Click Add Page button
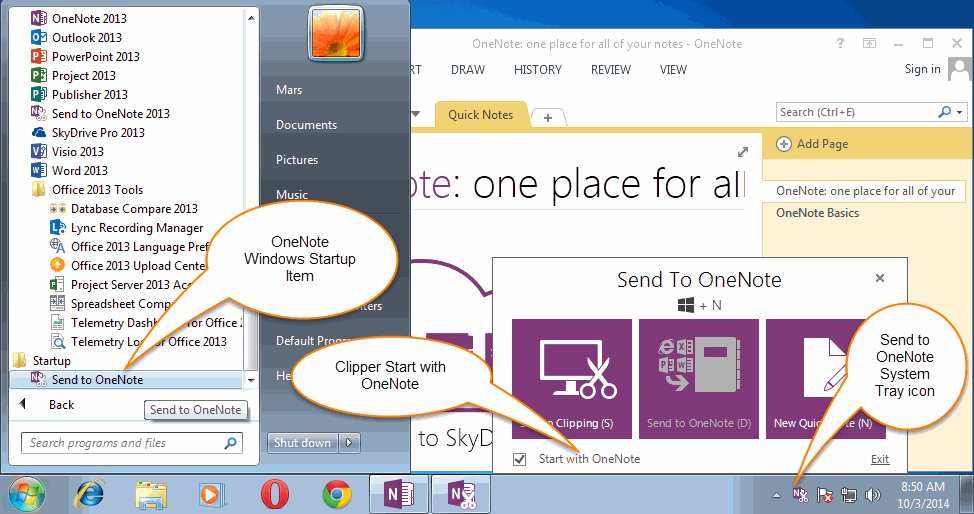The width and height of the screenshot is (974, 514). [812, 144]
